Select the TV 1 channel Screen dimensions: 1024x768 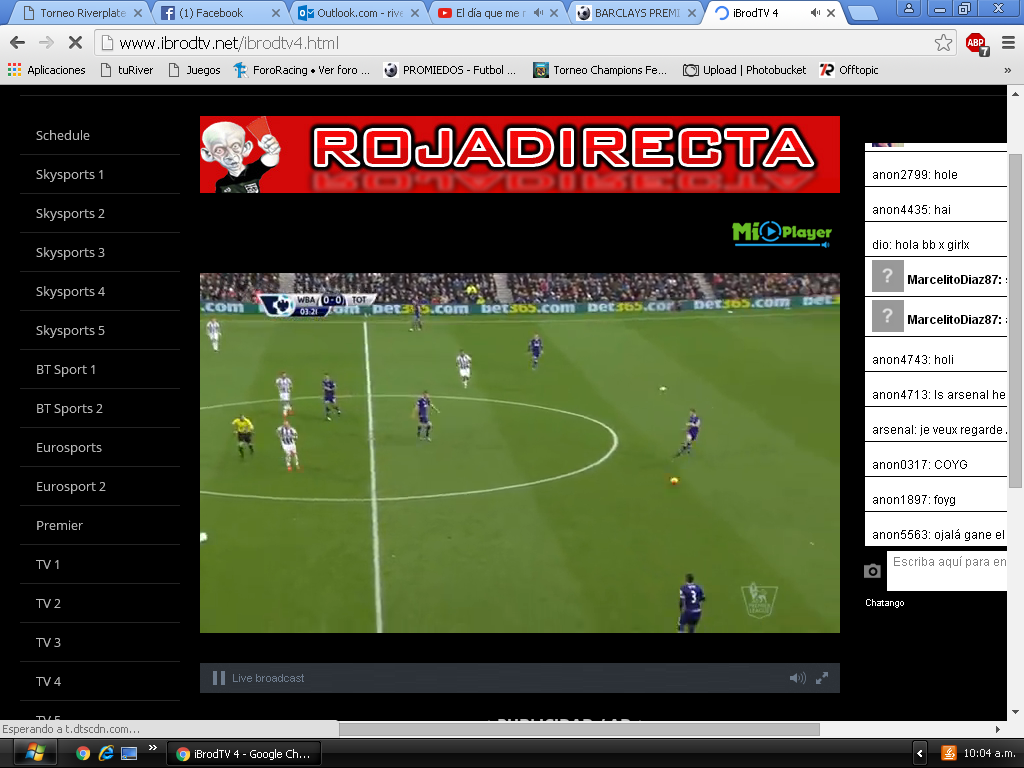click(x=48, y=565)
